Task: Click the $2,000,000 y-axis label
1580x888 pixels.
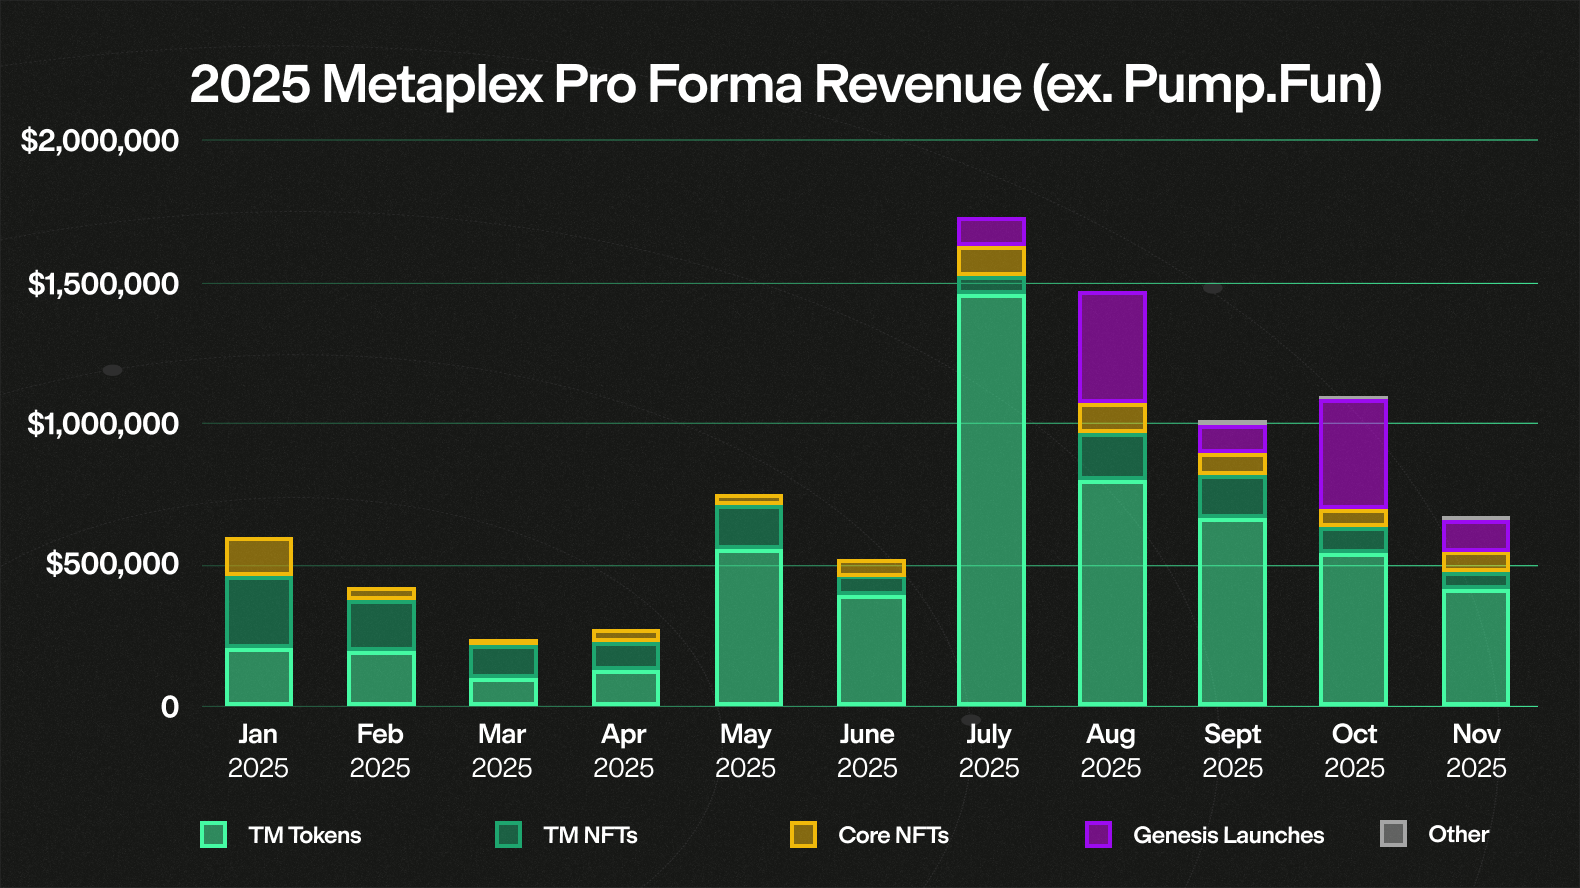Action: click(x=100, y=141)
